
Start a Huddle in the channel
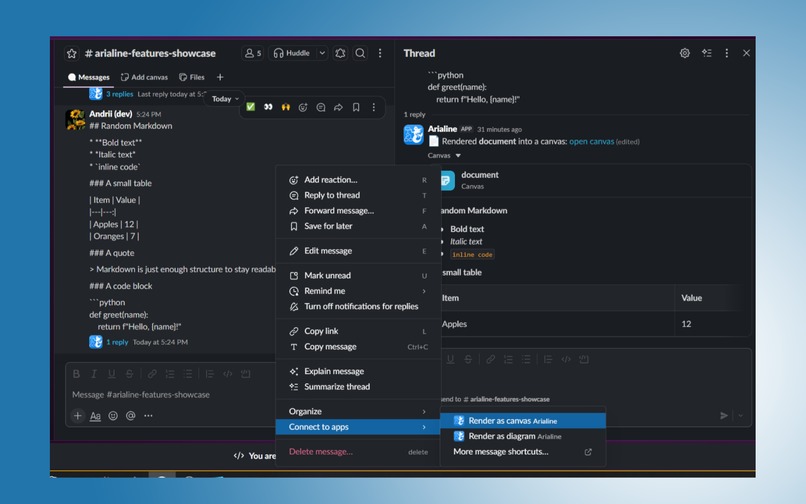pos(291,53)
